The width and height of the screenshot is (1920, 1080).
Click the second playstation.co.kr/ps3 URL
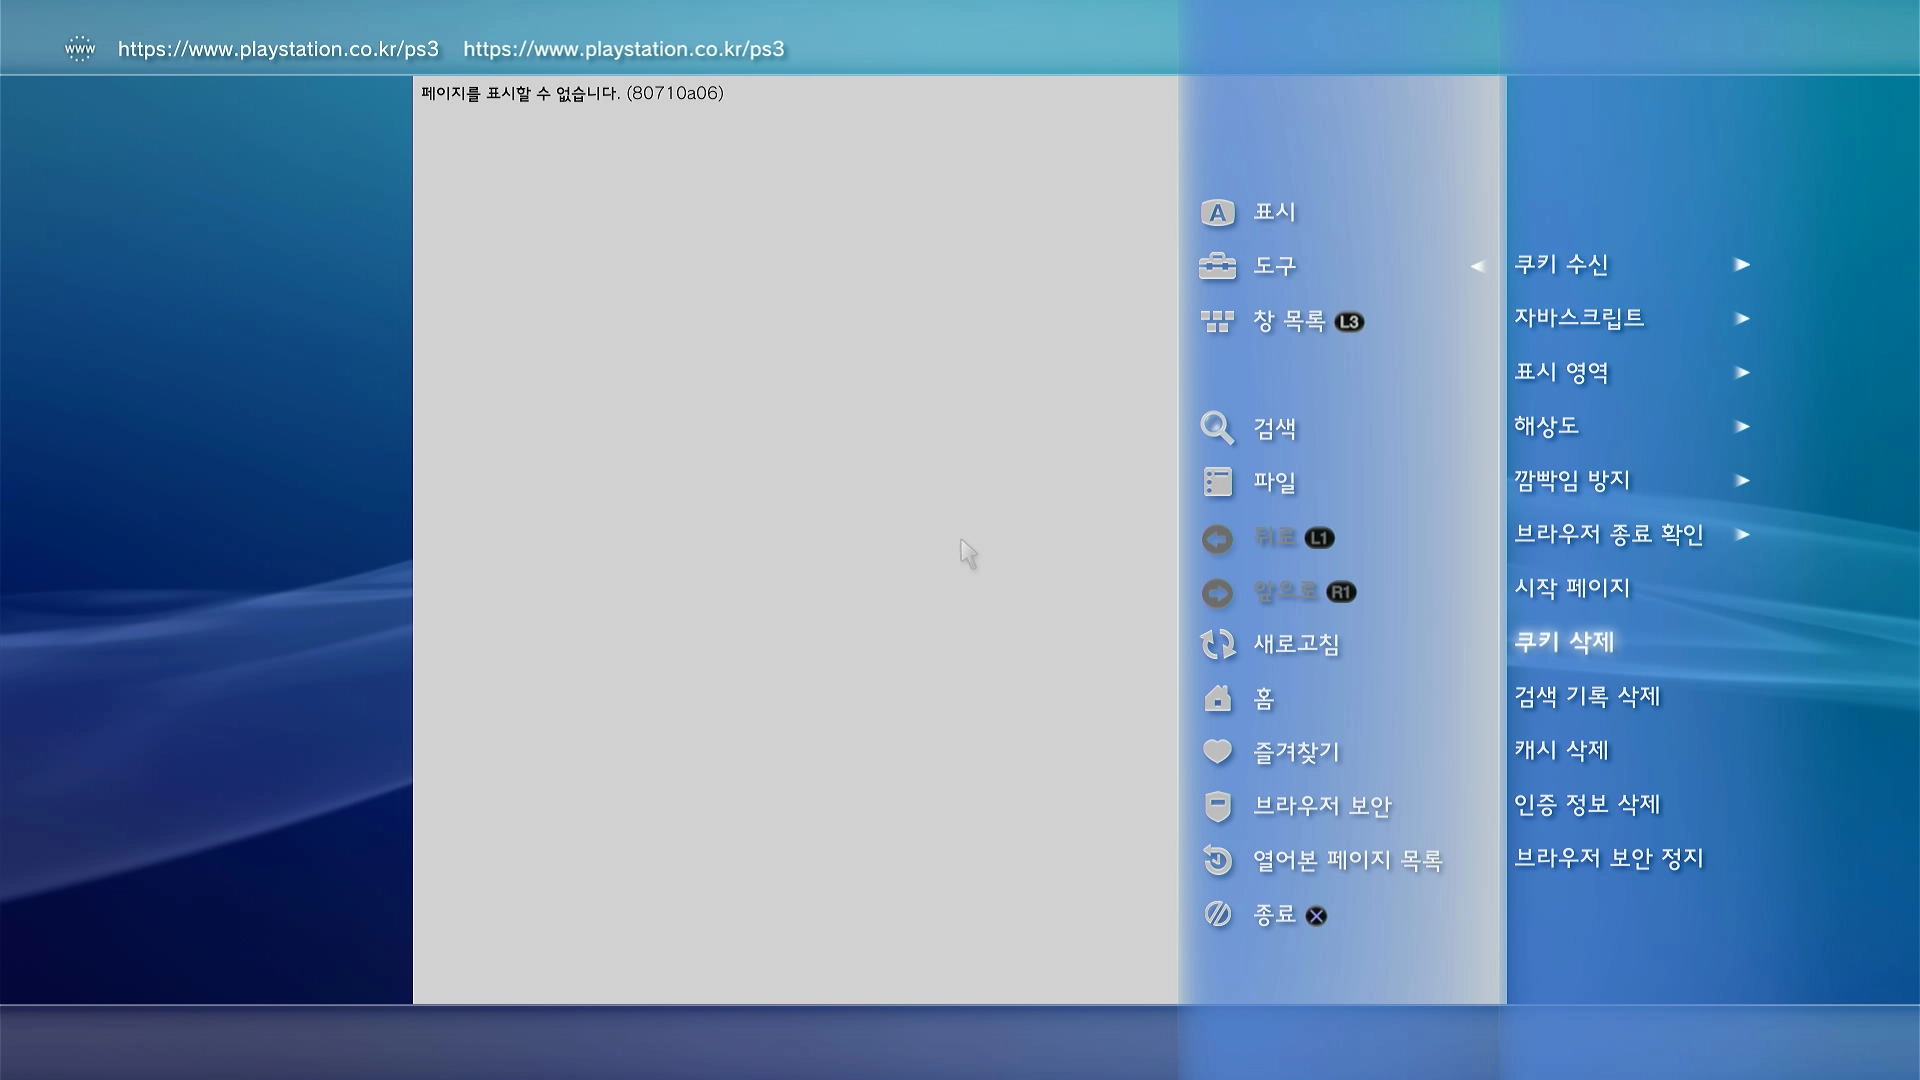624,49
